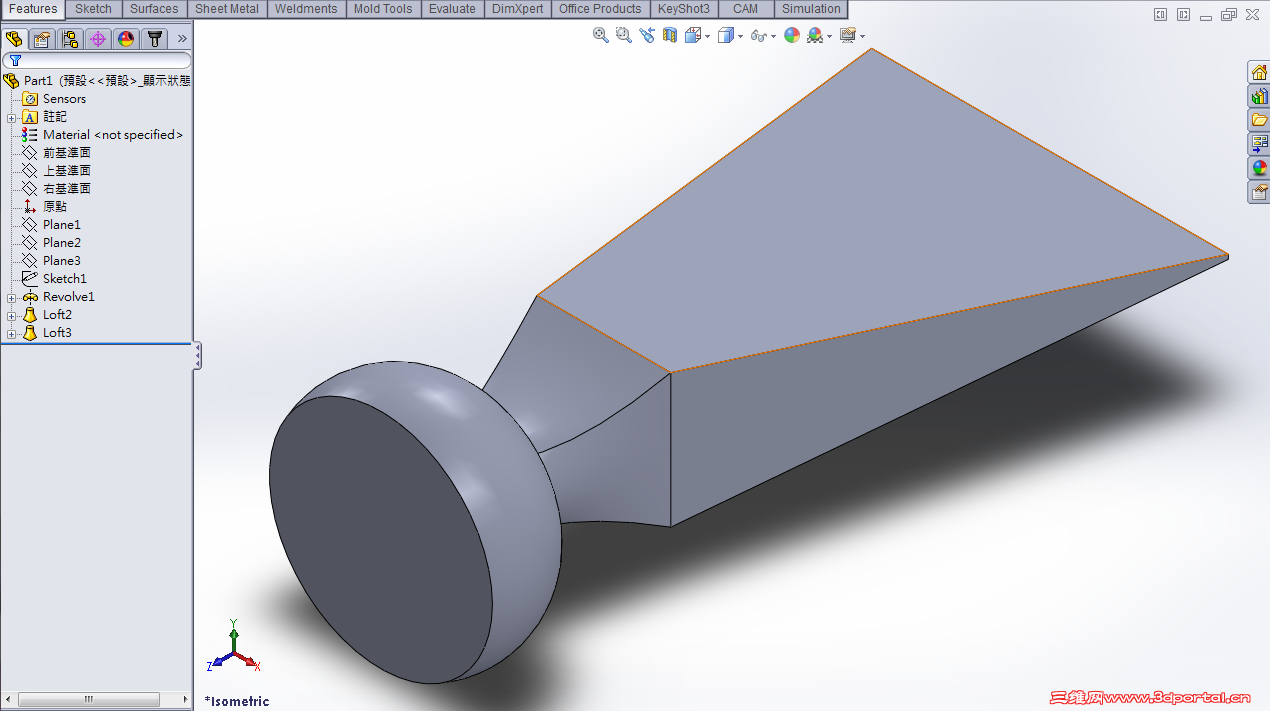Screen dimensions: 1270x711
Task: Click the tree filter funnel icon
Action: [15, 60]
